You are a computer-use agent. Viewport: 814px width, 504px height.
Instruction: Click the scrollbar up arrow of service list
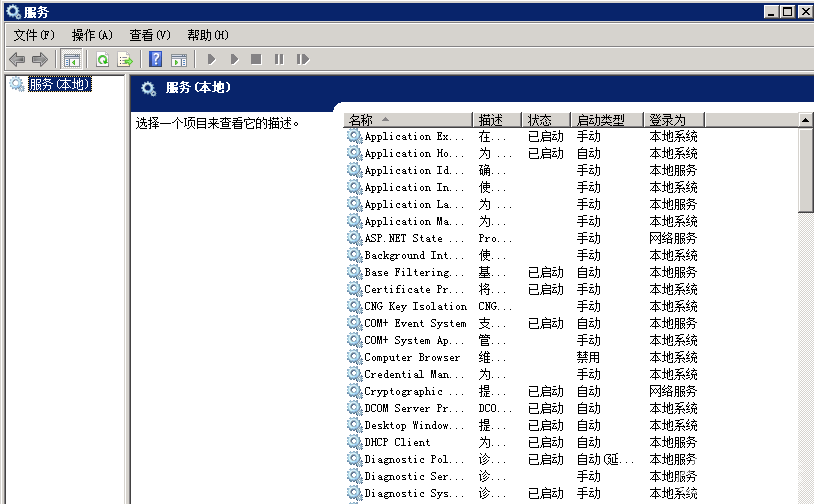tap(805, 120)
